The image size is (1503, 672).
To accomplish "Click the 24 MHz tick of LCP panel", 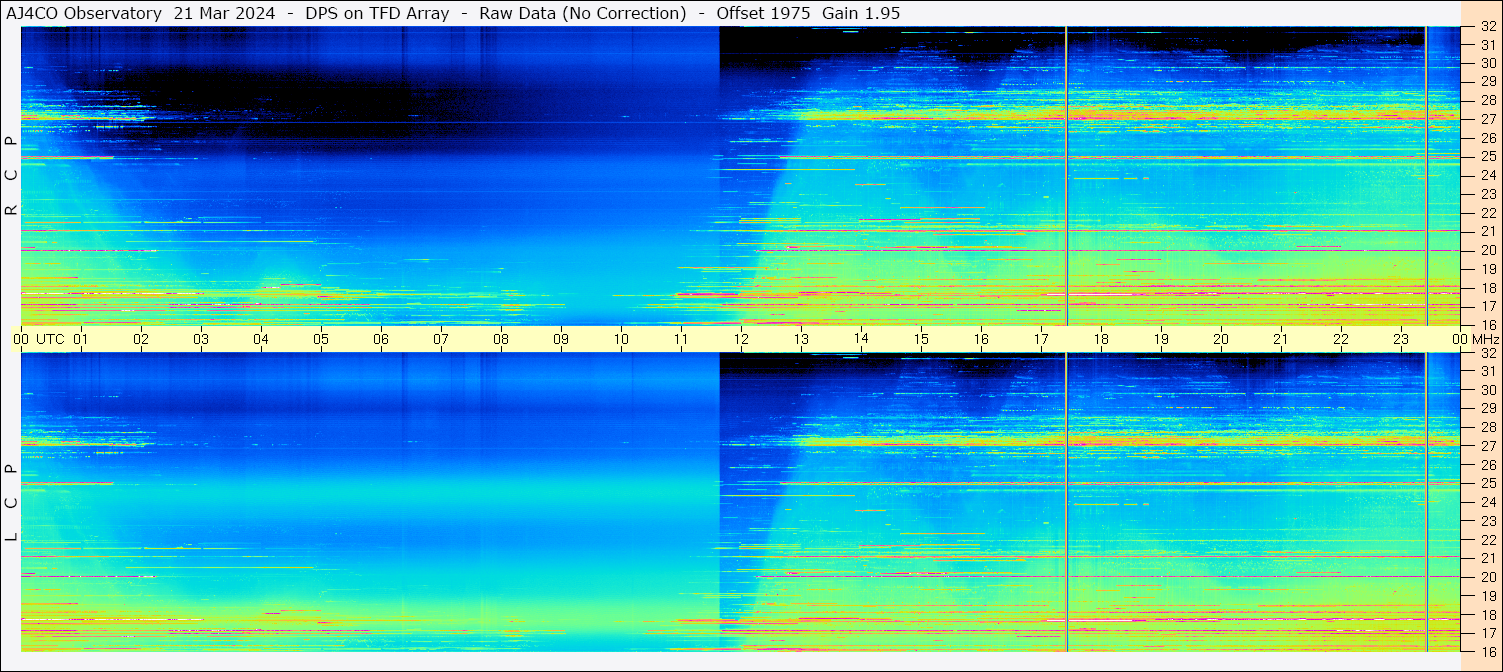I will (x=1488, y=503).
